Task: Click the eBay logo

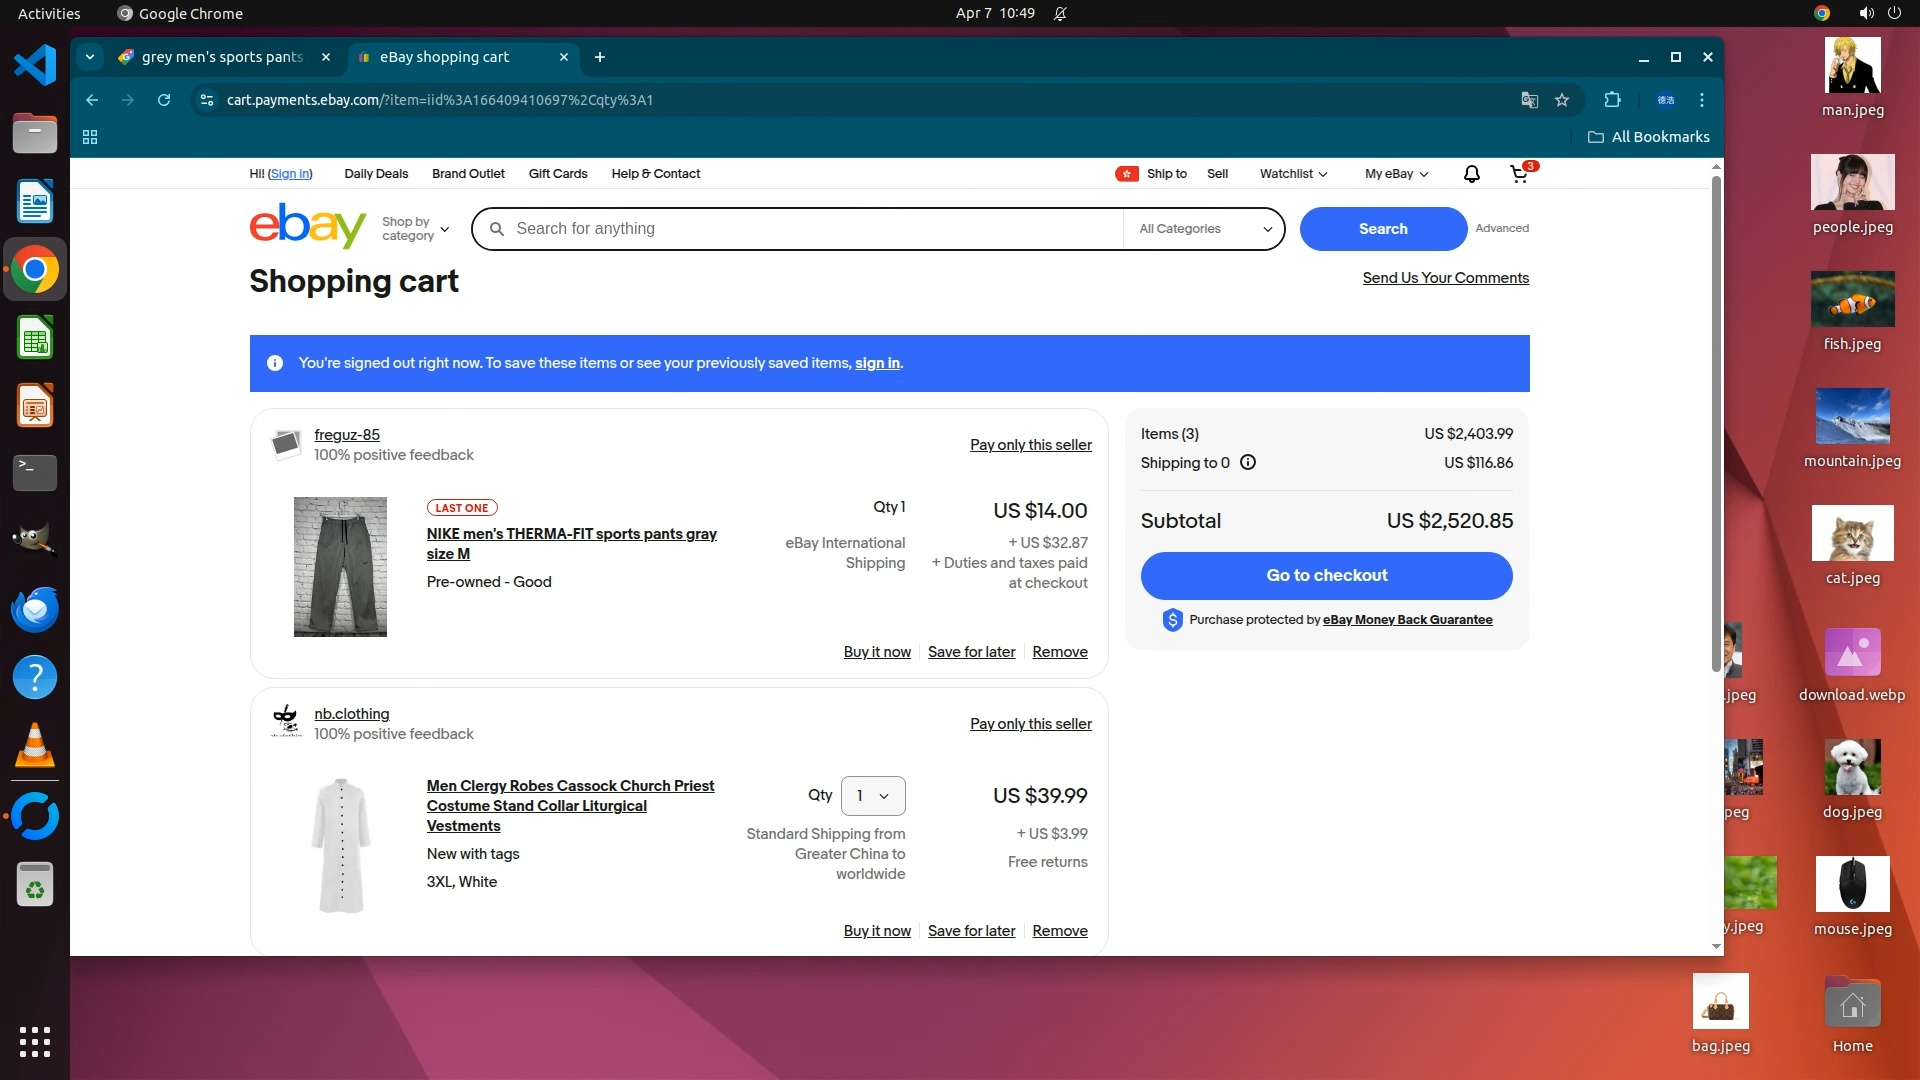Action: coord(307,226)
